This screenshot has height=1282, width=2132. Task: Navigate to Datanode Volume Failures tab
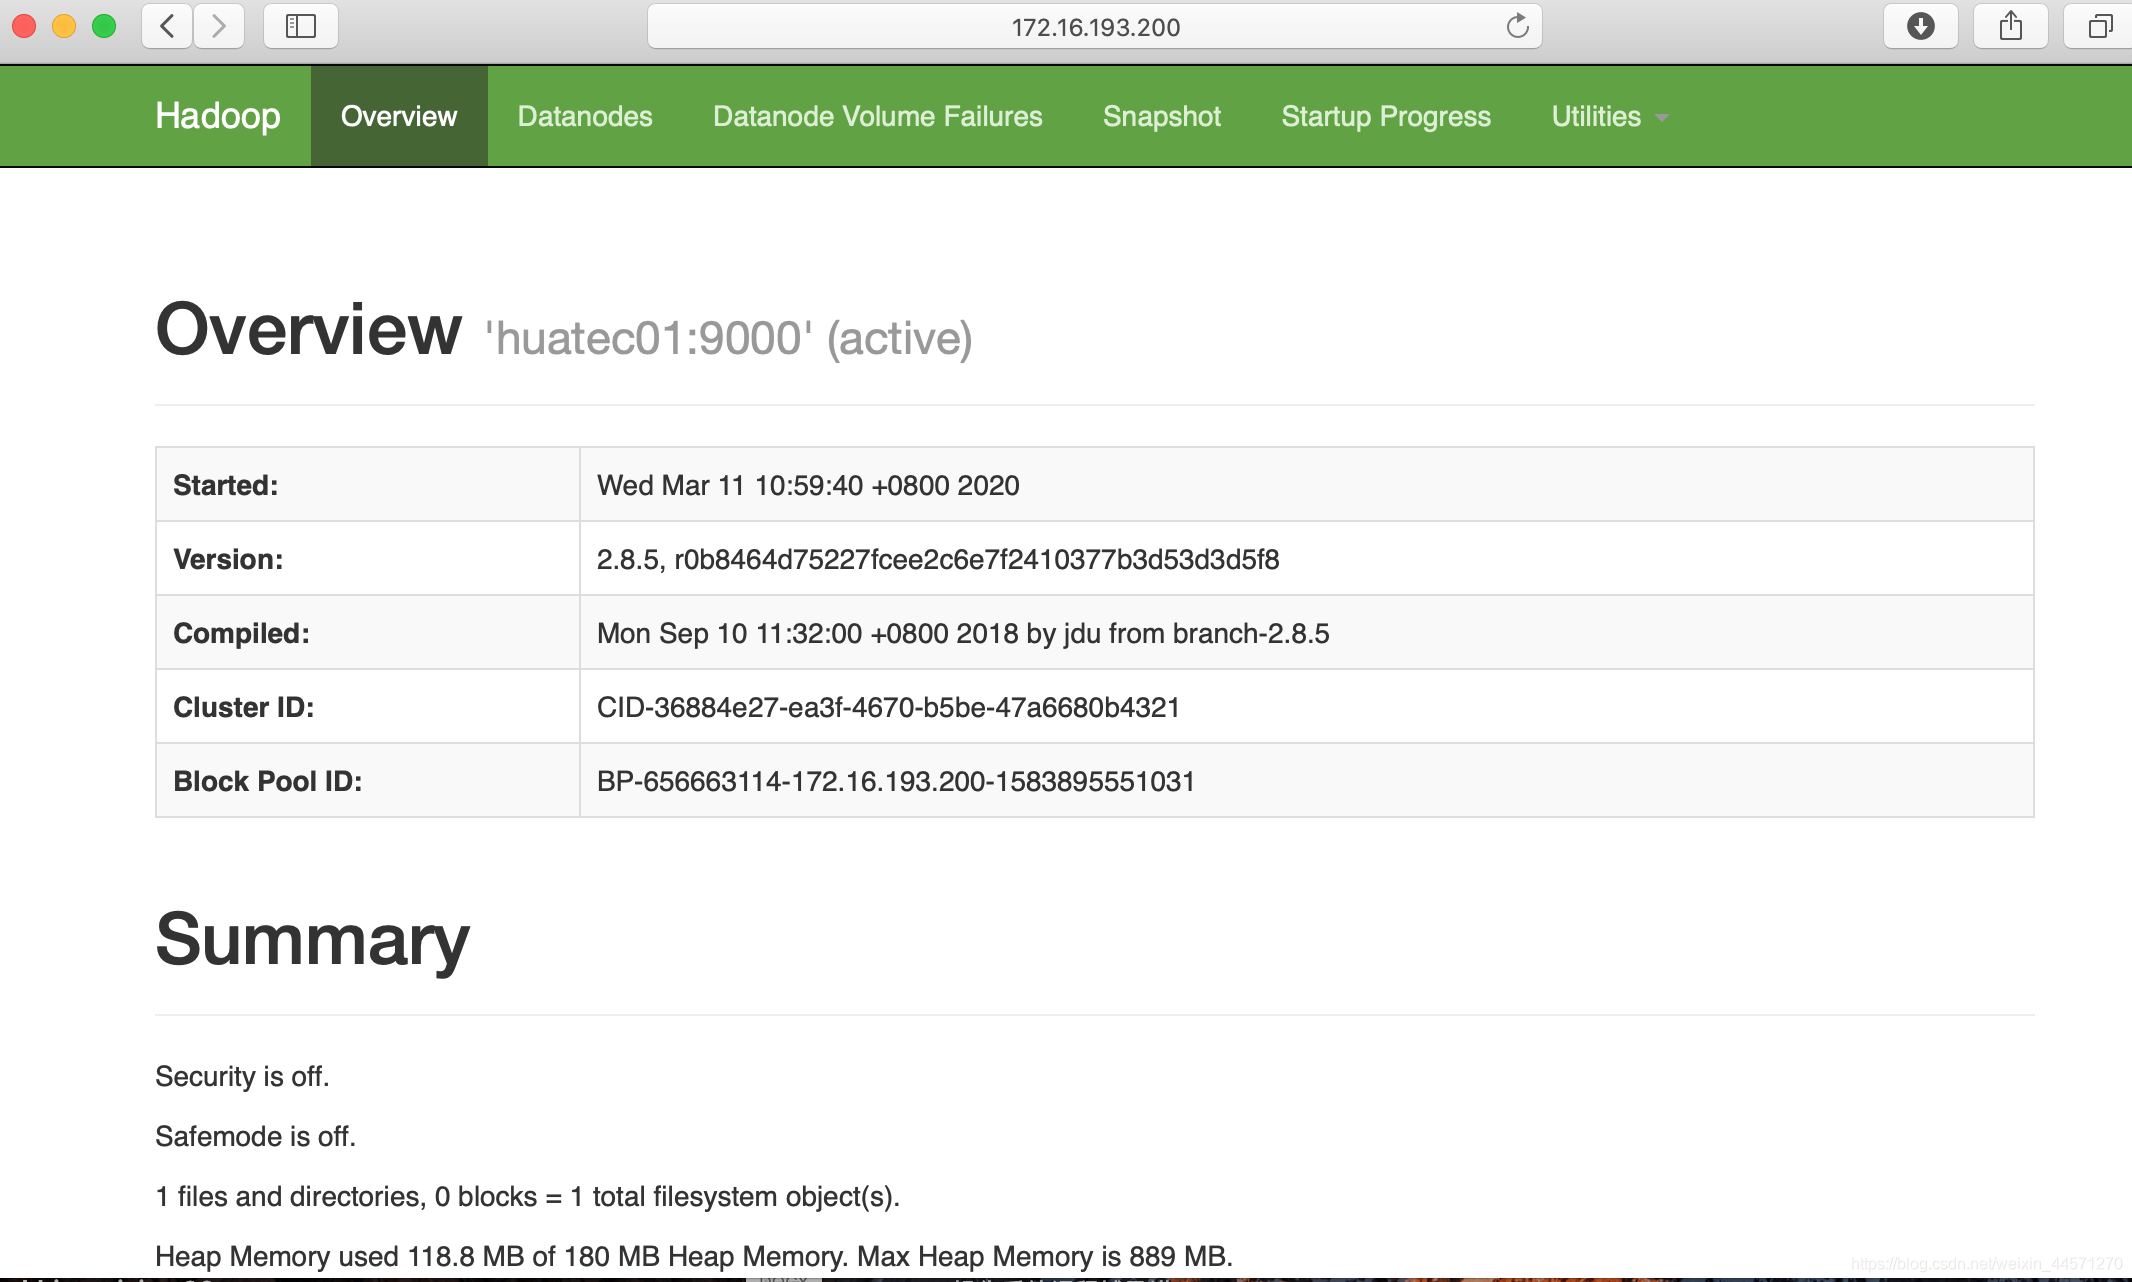[877, 117]
